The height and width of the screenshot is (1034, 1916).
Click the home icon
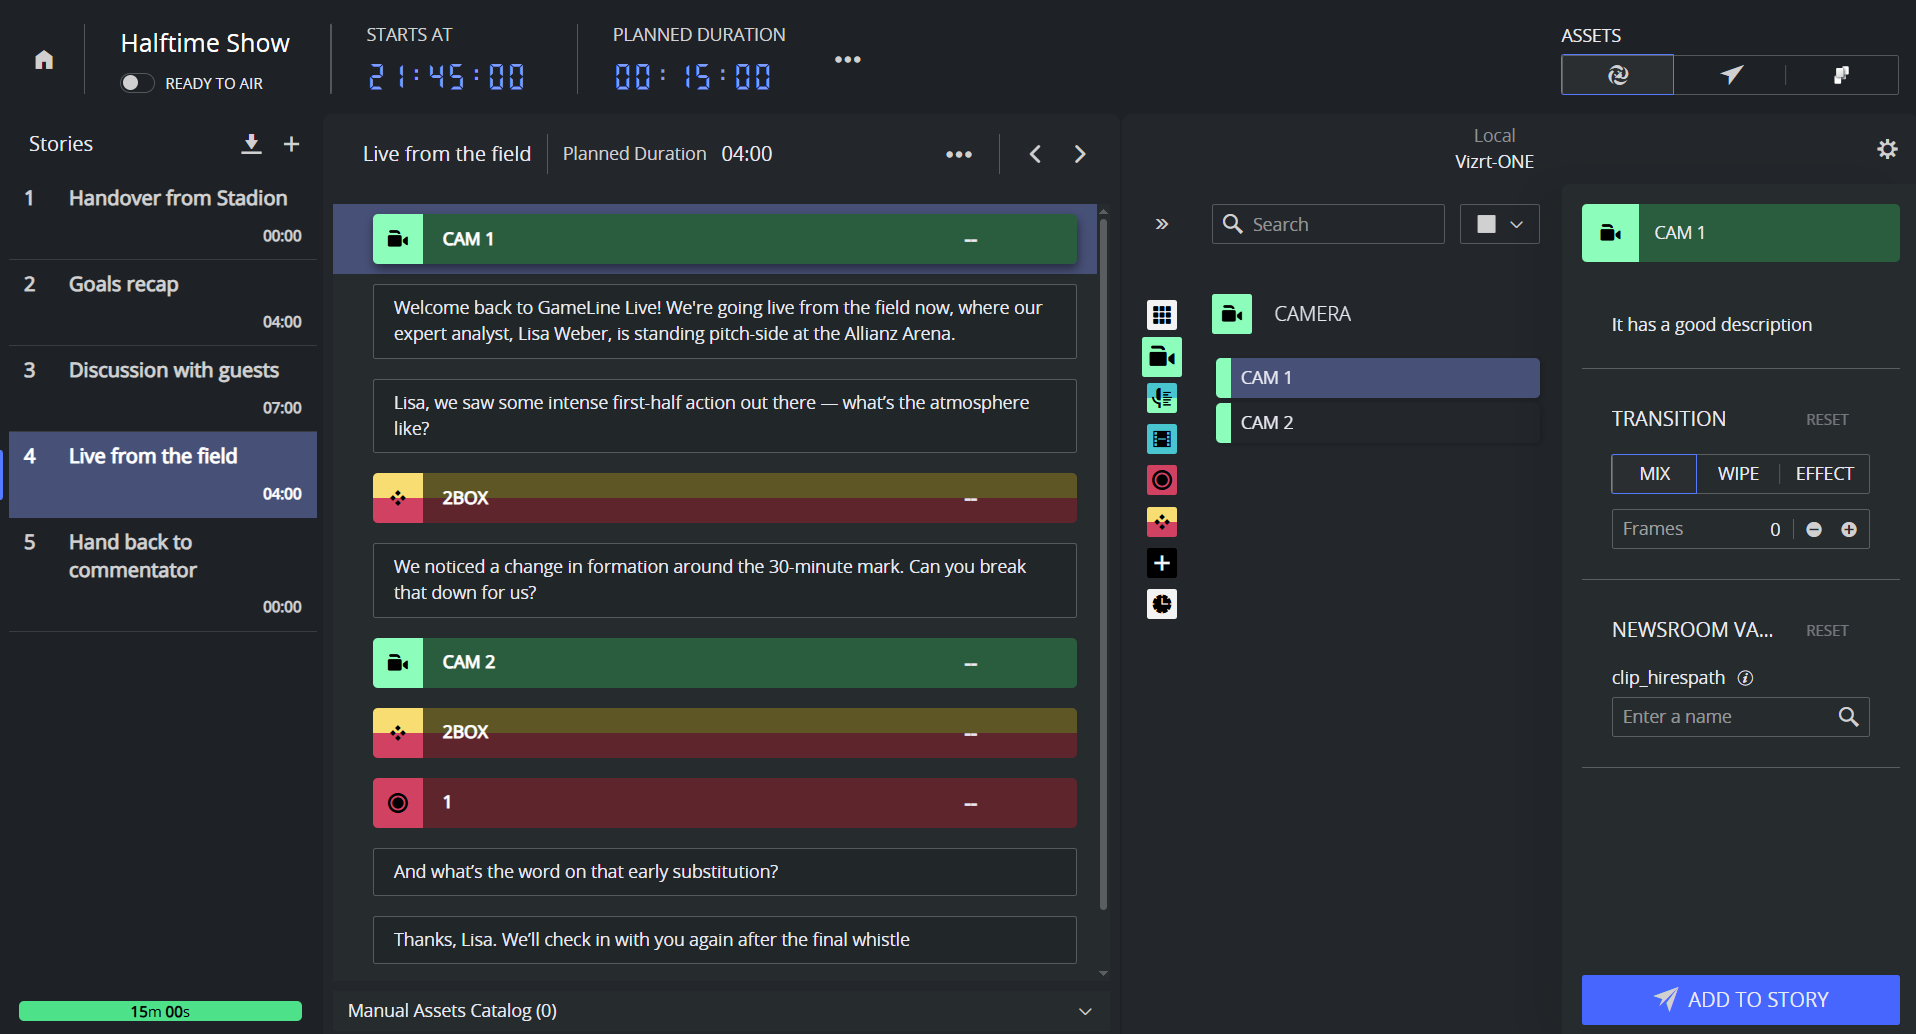[x=44, y=60]
